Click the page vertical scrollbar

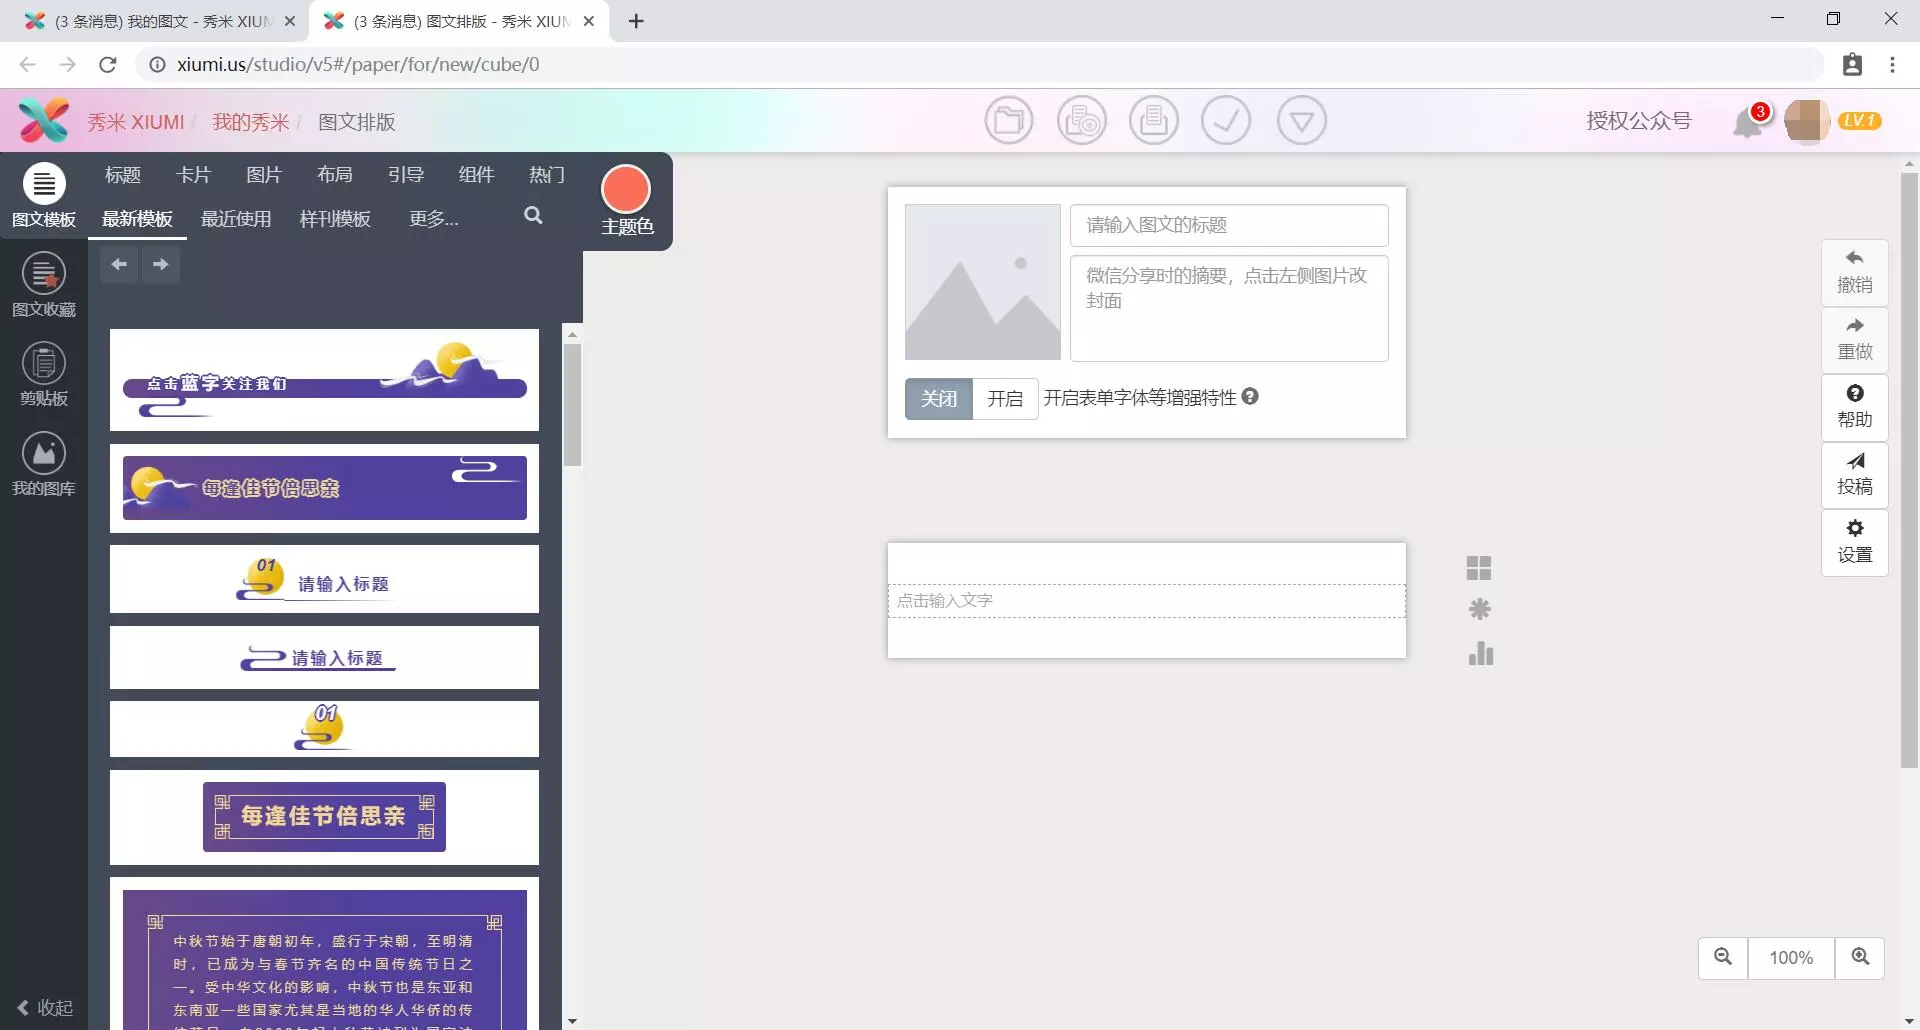coord(1909,470)
